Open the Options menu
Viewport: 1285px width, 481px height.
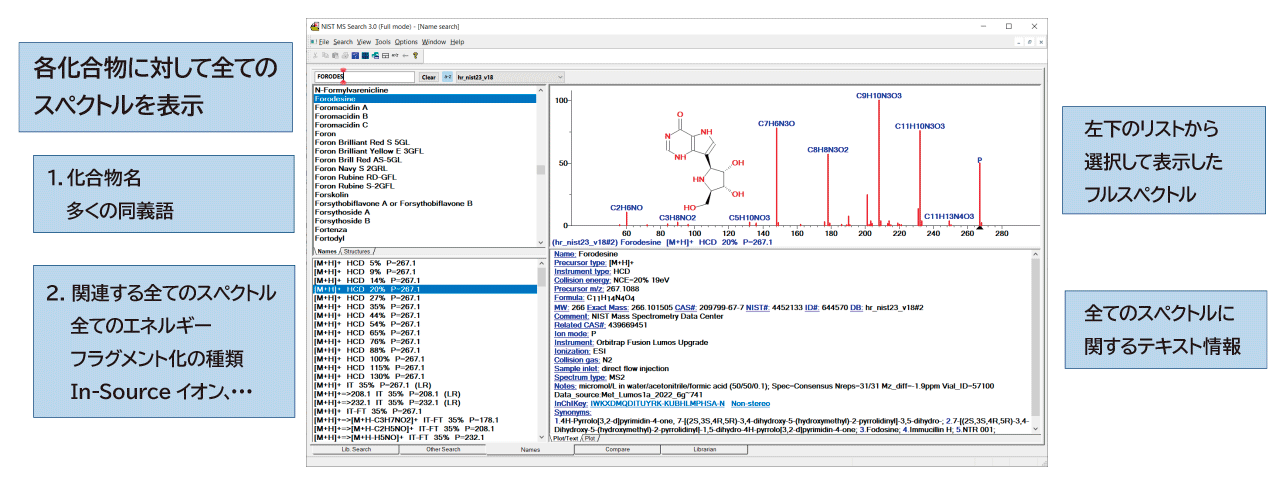(406, 42)
